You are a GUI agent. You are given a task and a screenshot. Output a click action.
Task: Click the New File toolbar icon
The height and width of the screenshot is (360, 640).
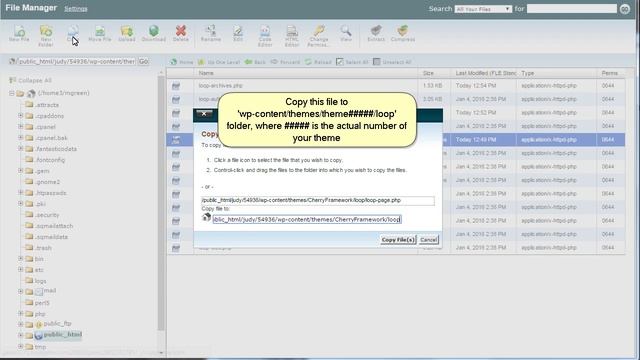pyautogui.click(x=19, y=33)
